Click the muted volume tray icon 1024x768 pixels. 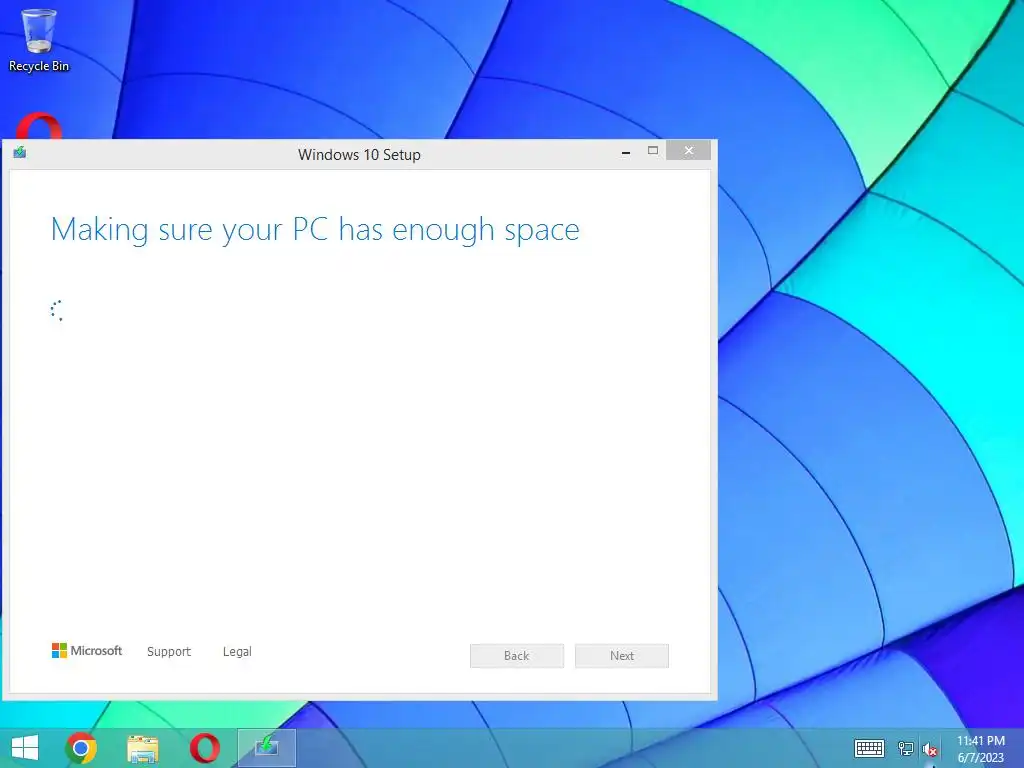coord(930,750)
